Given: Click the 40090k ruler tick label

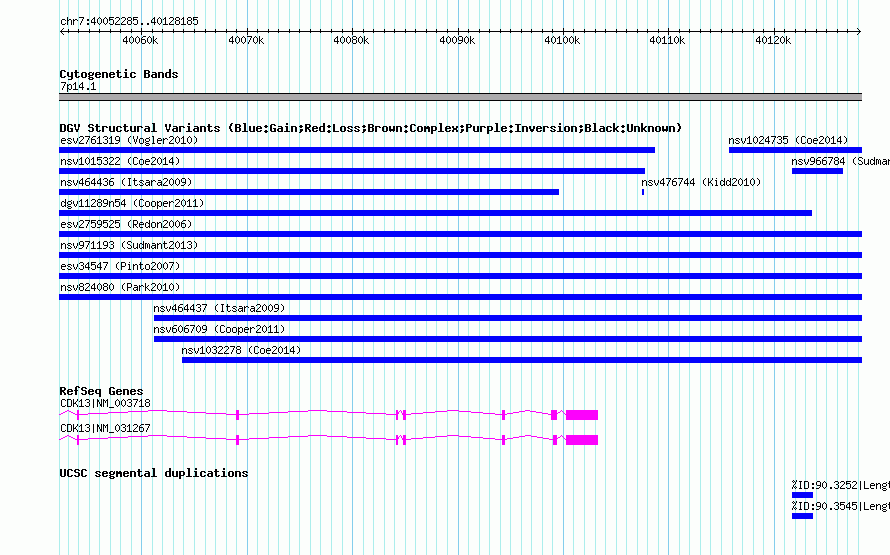Looking at the screenshot, I should [457, 40].
